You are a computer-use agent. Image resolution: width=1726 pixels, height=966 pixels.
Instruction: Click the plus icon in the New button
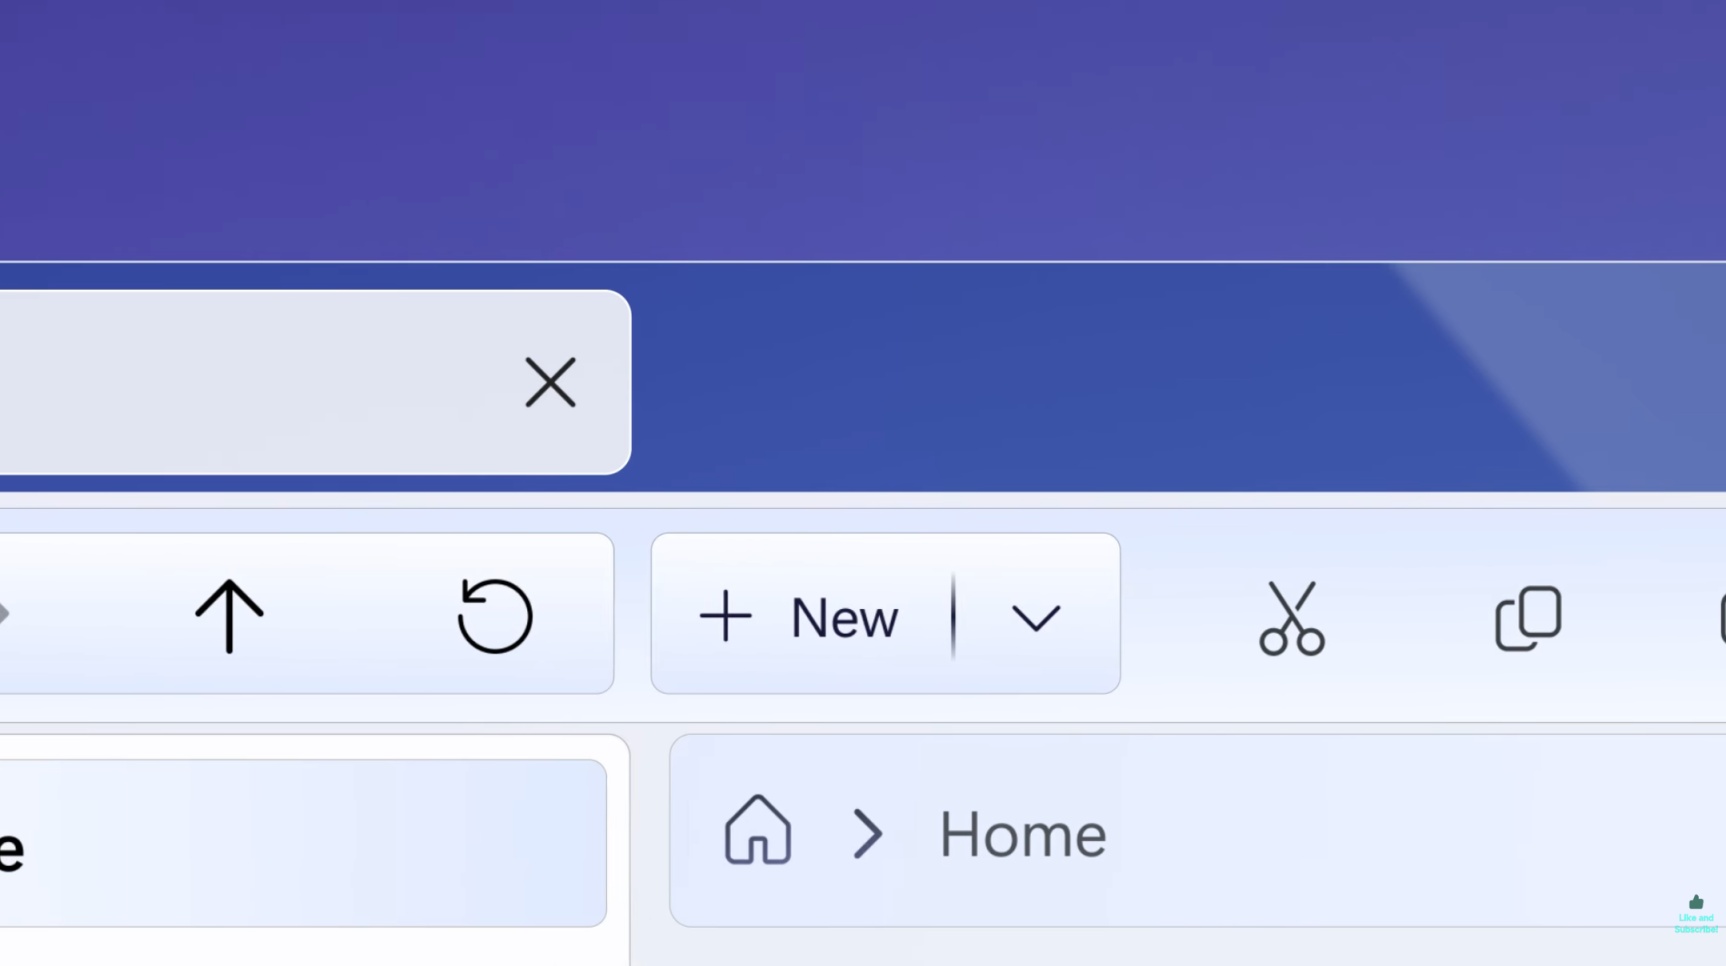[x=725, y=616]
